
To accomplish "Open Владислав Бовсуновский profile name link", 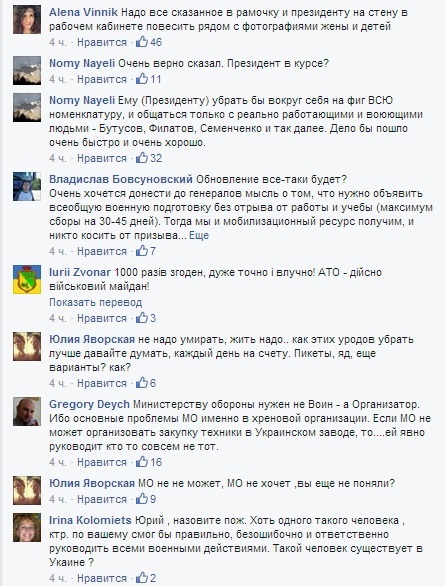I will tap(121, 179).
